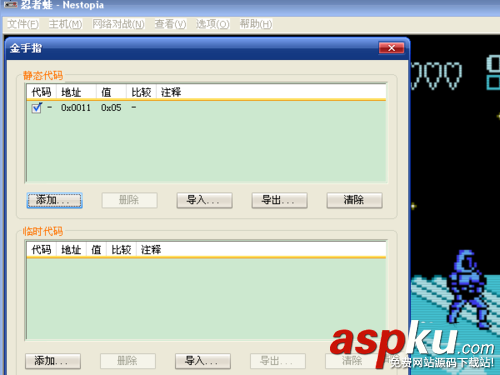Sort static codes by 注释 column

click(x=271, y=92)
